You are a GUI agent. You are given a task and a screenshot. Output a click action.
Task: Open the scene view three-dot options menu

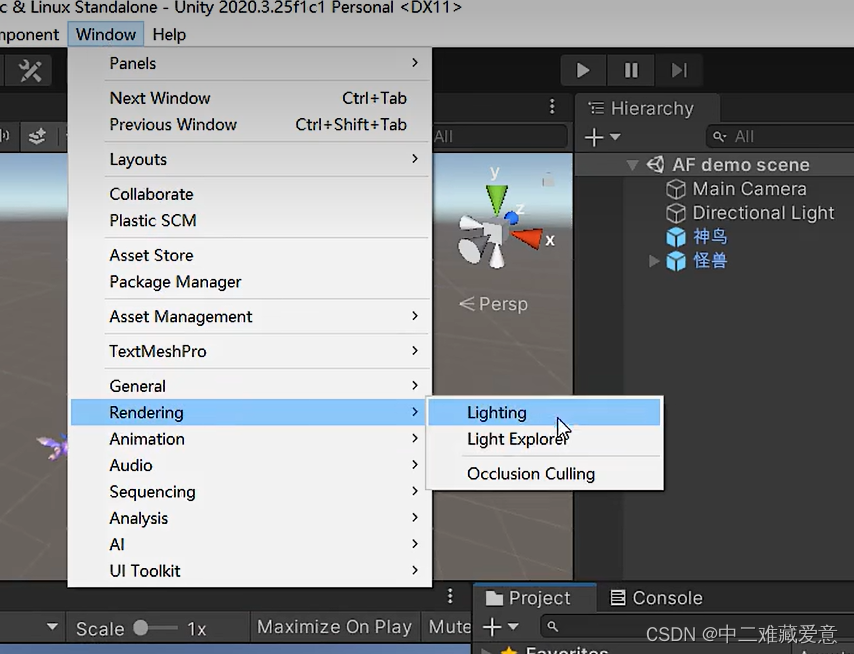[x=552, y=107]
